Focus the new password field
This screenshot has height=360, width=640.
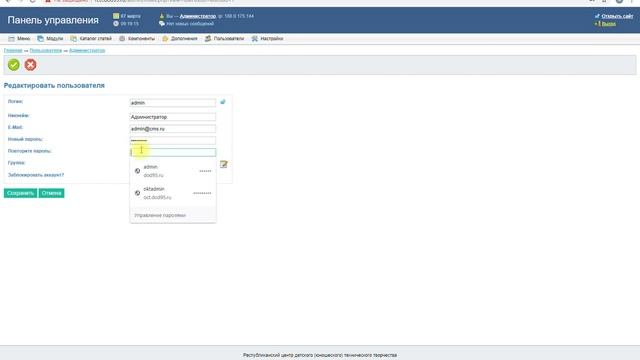point(173,140)
